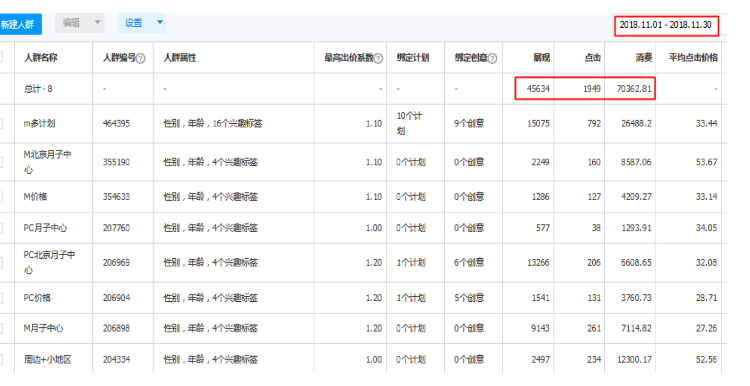750x386 pixels.
Task: Open the M月子中心 audience name
Action: point(44,329)
